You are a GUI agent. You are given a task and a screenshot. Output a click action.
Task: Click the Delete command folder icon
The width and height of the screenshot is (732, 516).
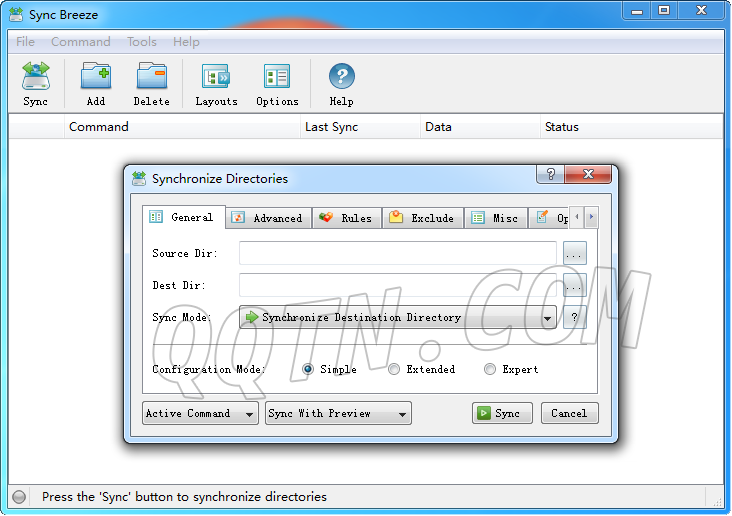[151, 77]
